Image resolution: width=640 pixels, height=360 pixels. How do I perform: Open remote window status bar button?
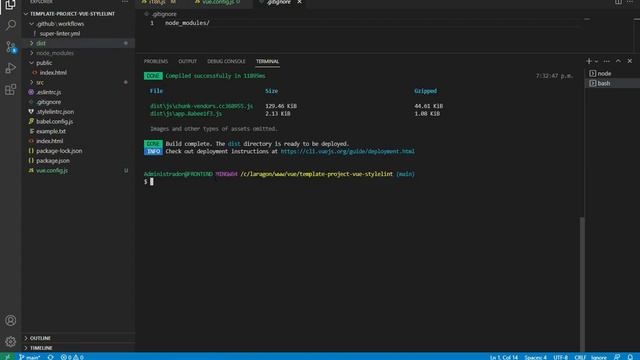click(7, 357)
